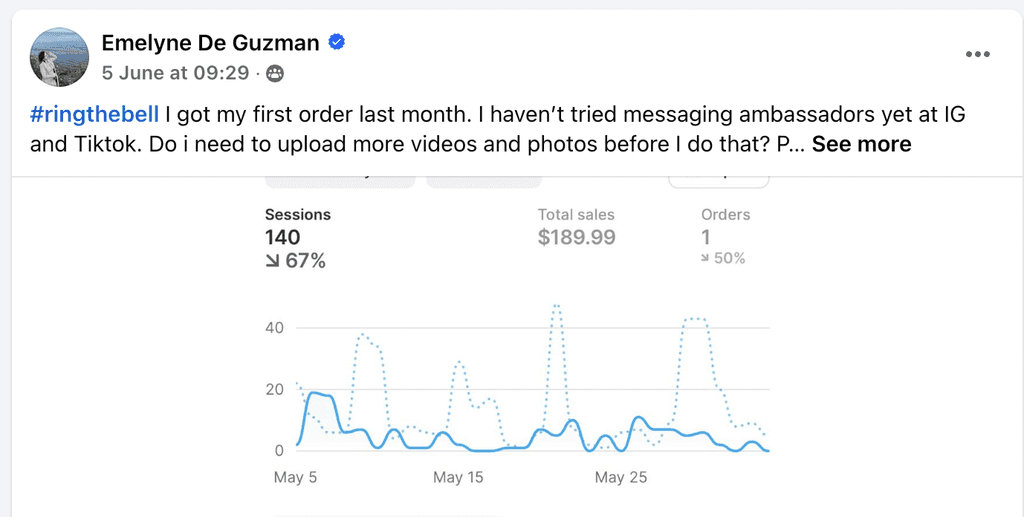Click the Emelyne De Guzman author name
This screenshot has width=1024, height=517.
[210, 43]
